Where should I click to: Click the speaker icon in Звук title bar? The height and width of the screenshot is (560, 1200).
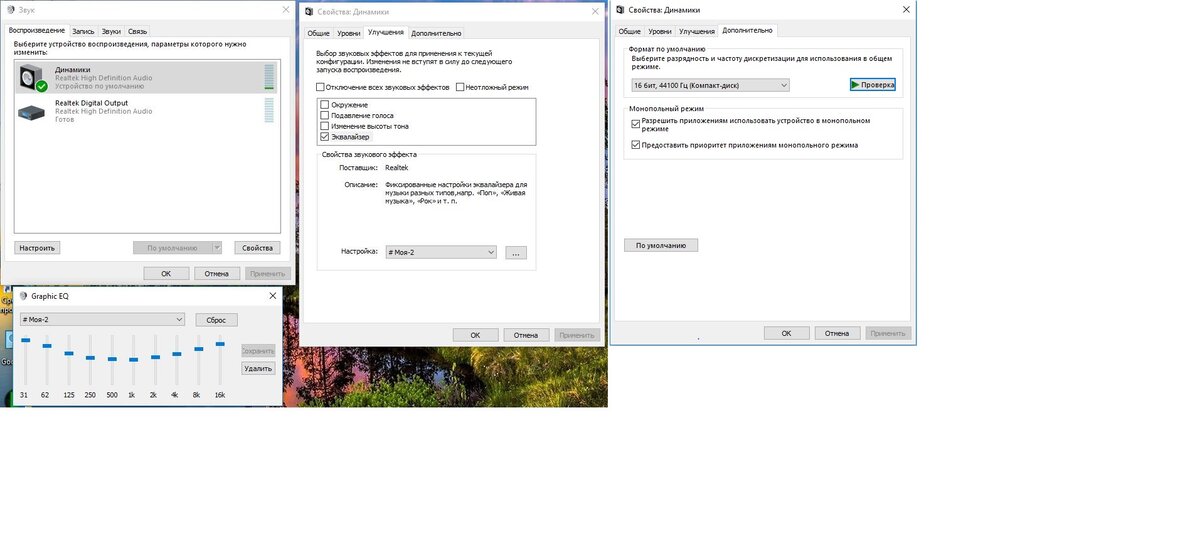(10, 9)
